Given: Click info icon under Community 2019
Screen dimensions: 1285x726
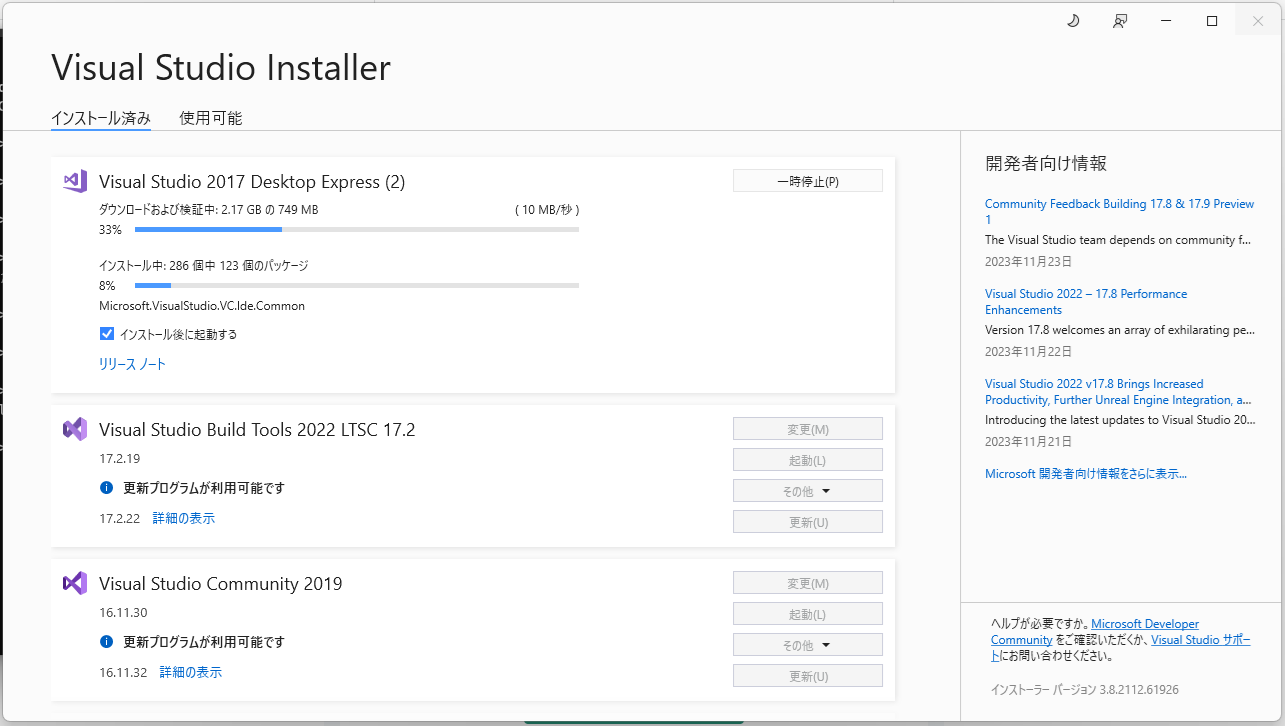Looking at the screenshot, I should point(106,642).
